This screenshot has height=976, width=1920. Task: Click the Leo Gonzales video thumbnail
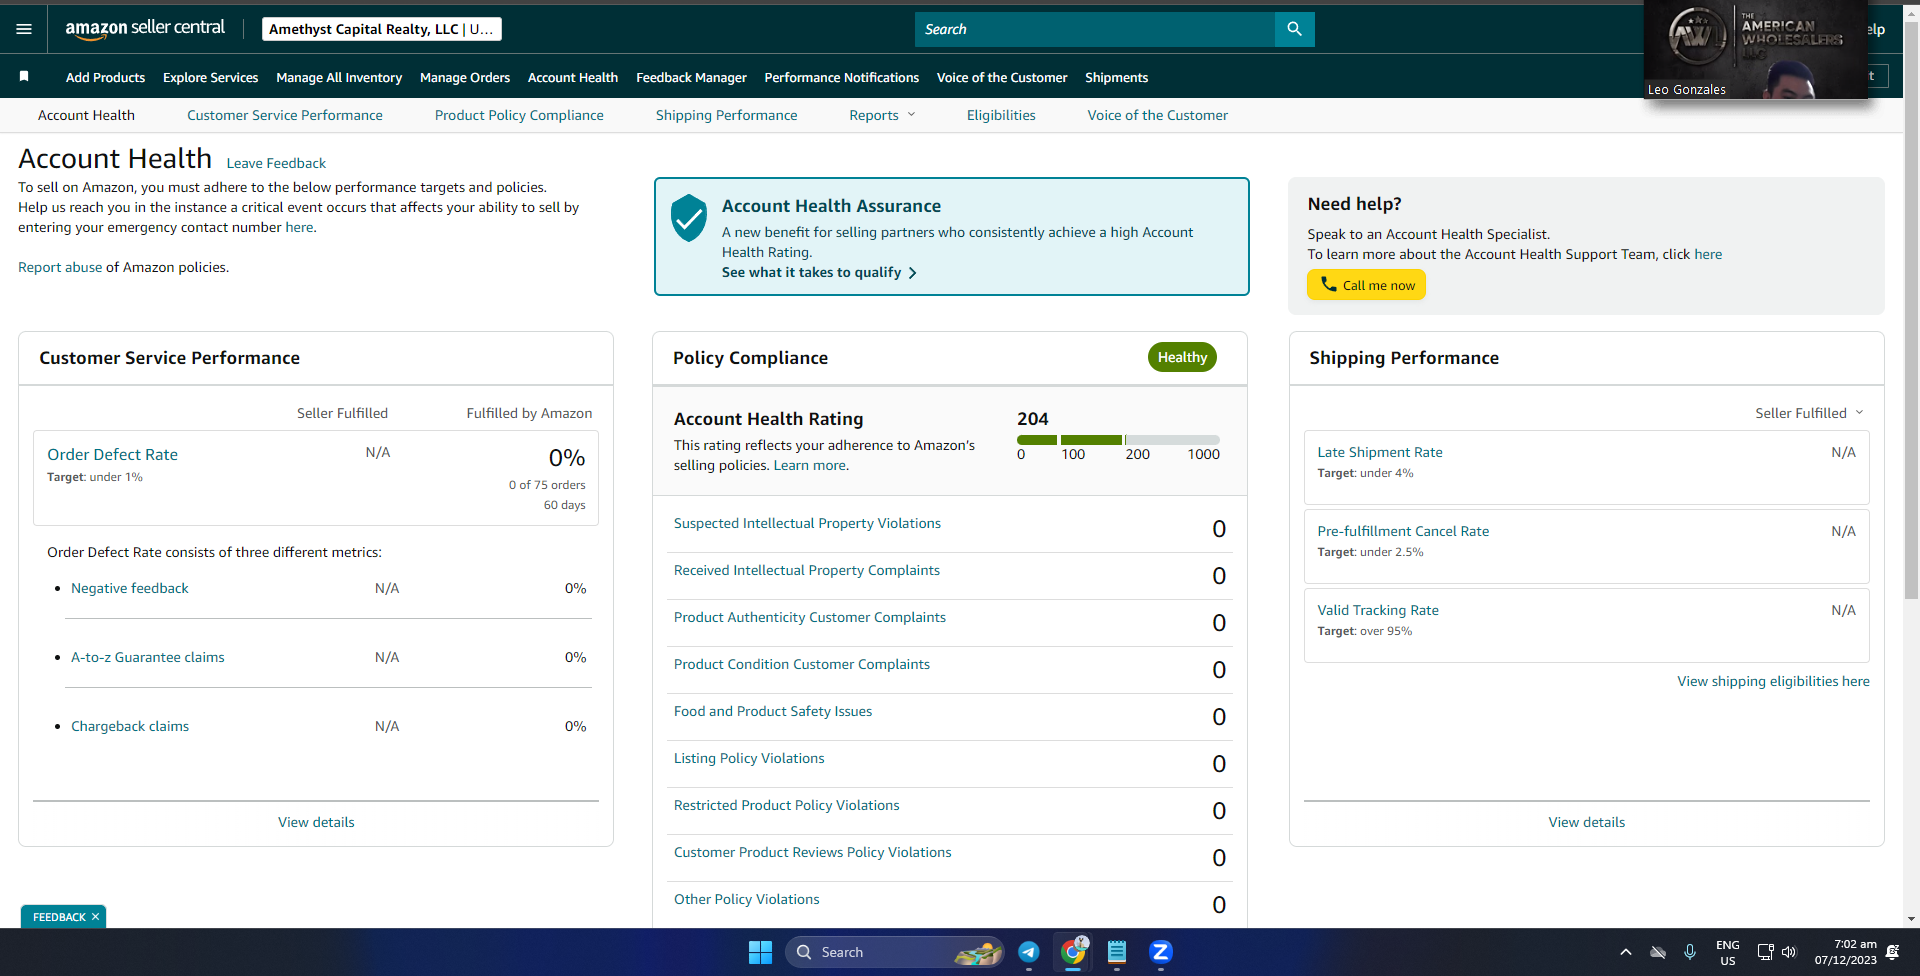(x=1756, y=49)
